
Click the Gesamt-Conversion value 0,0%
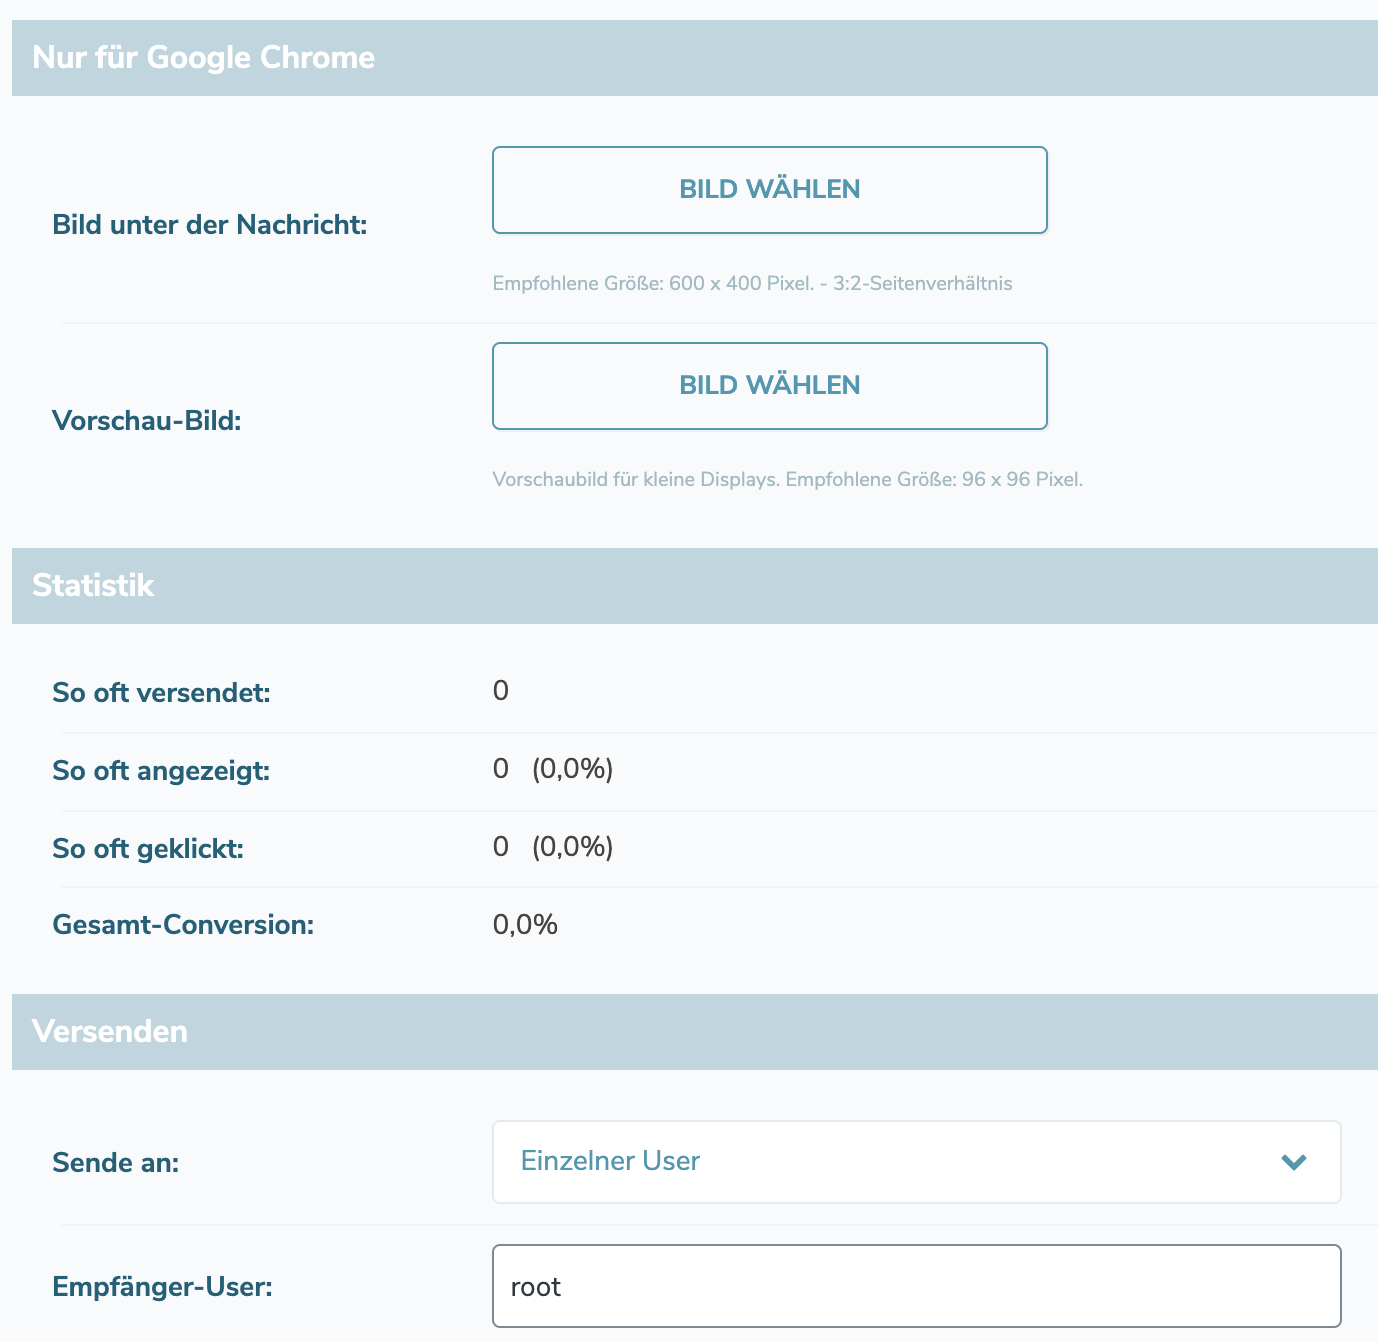tap(525, 925)
